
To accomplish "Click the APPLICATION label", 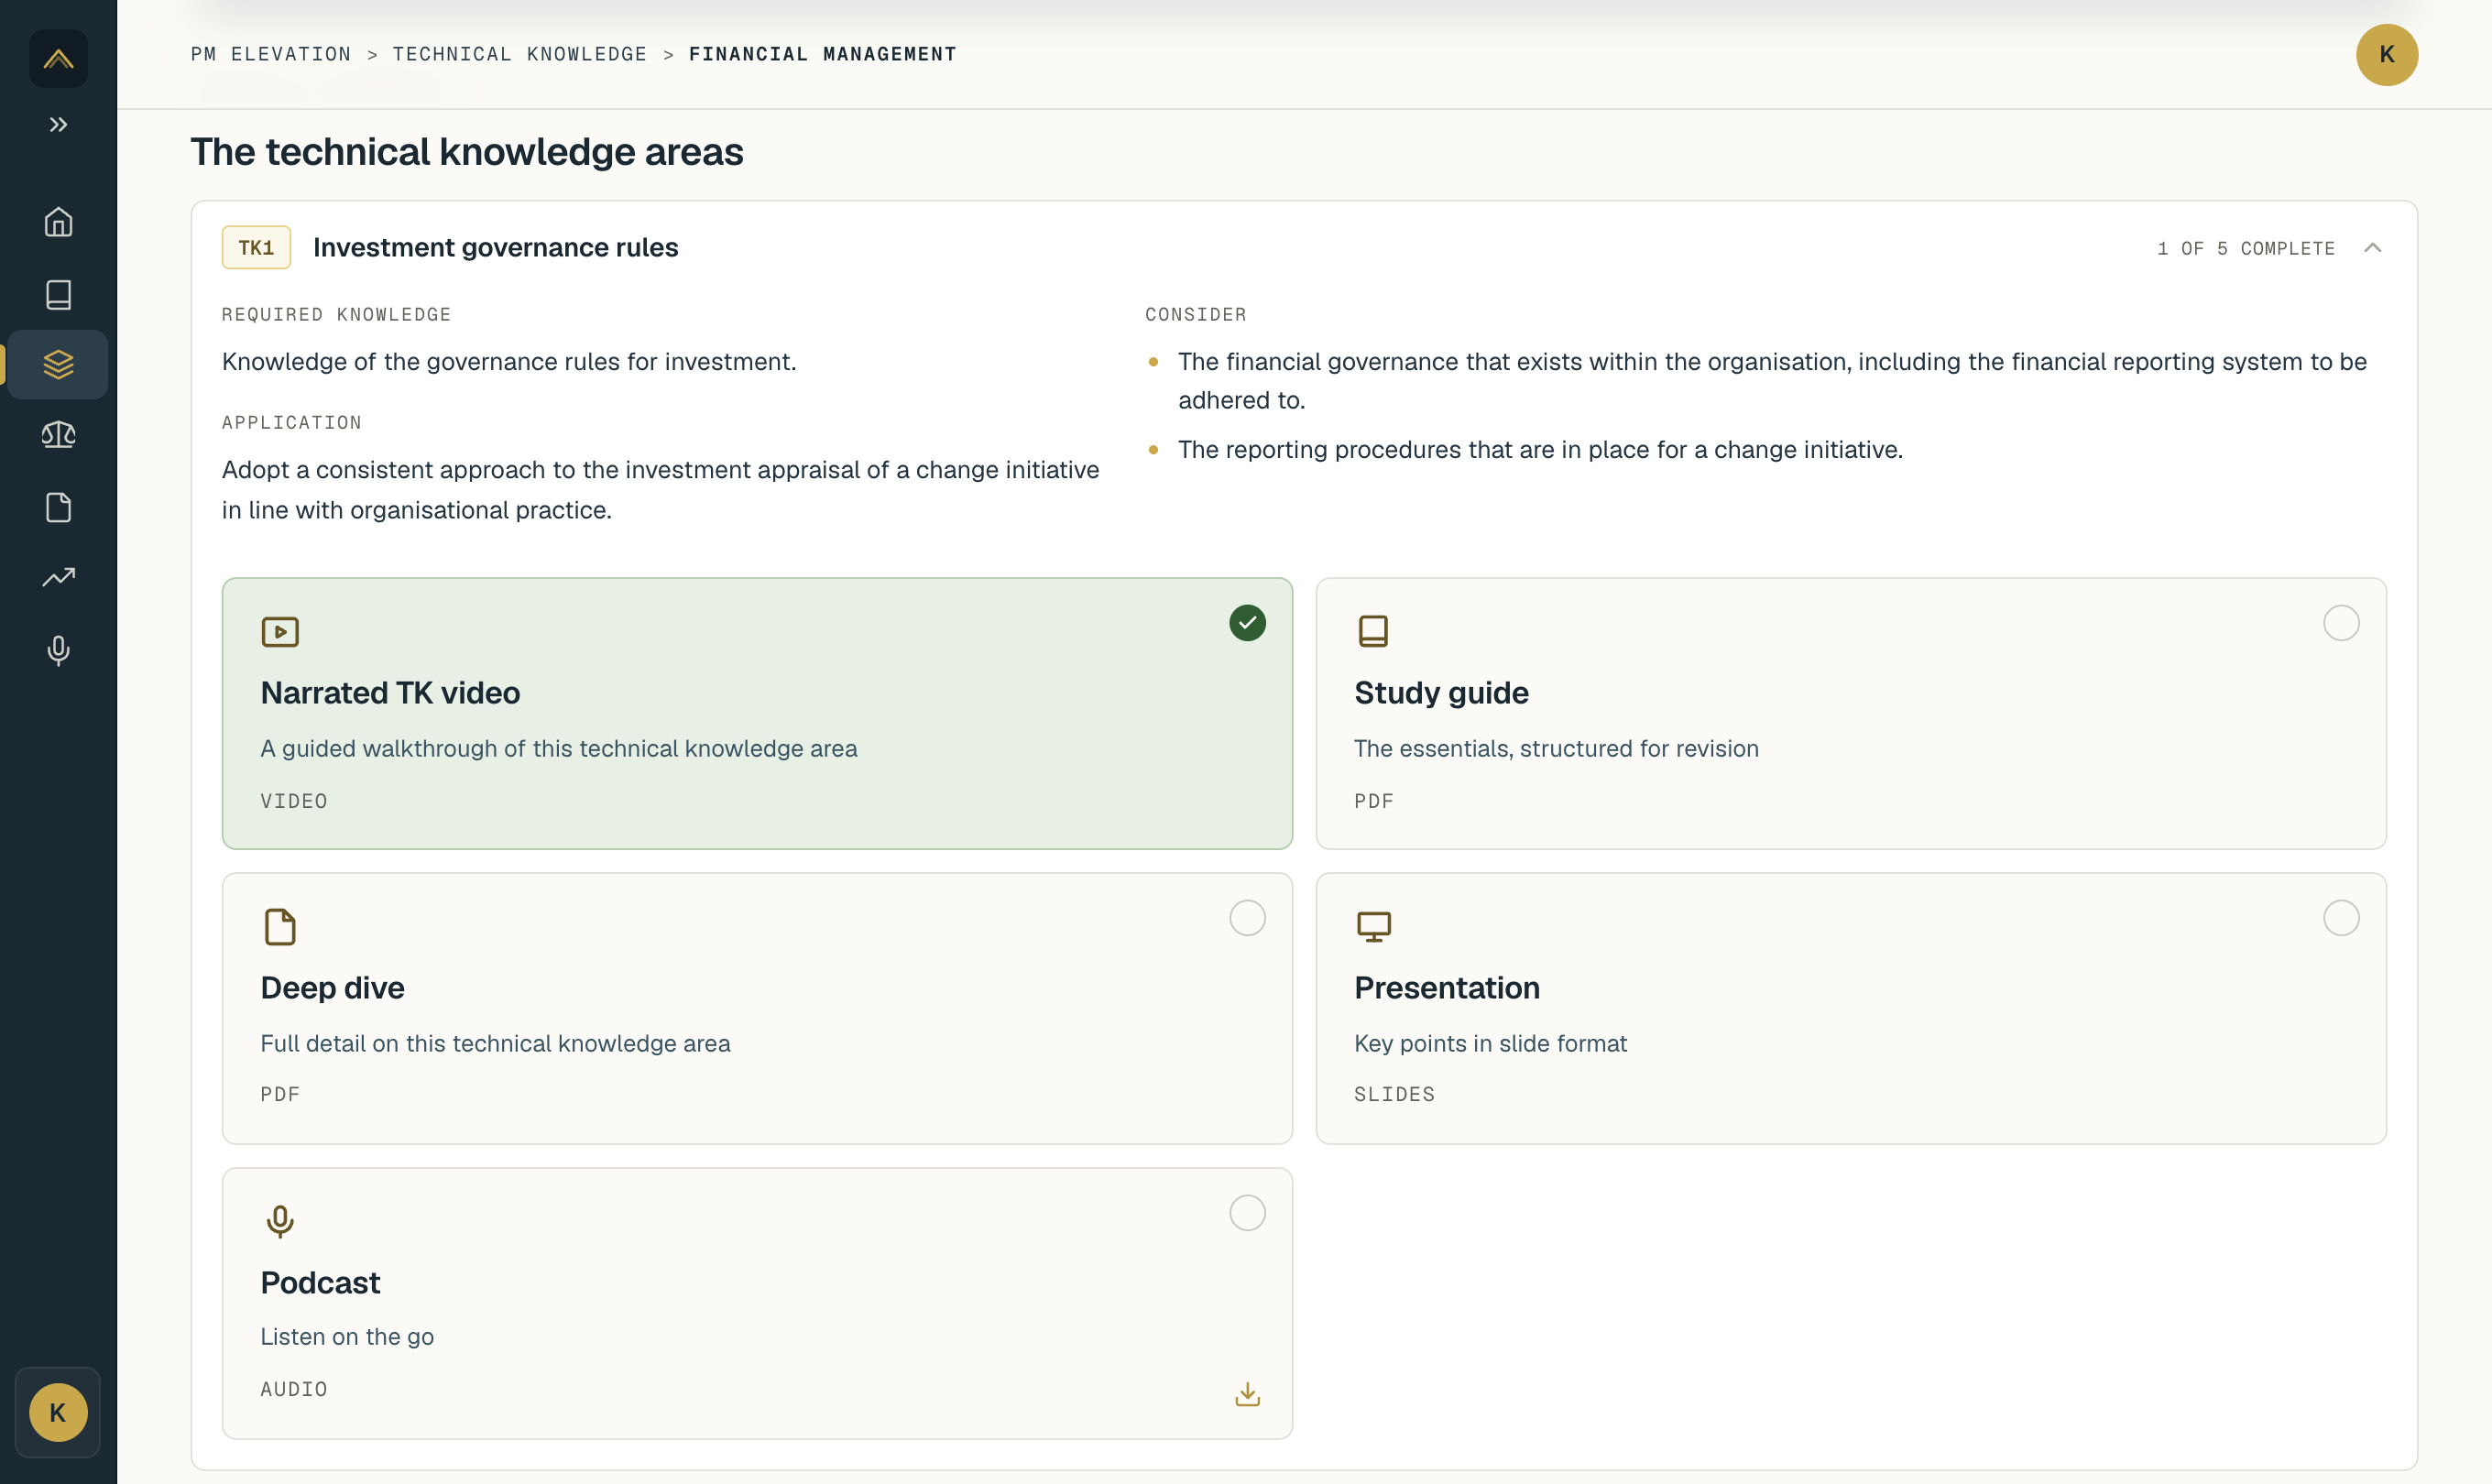I will 292,422.
